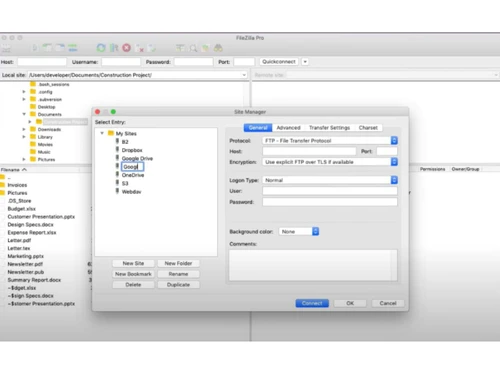Open the Local site path dropdown arrow
The width and height of the screenshot is (500, 375).
[x=244, y=75]
